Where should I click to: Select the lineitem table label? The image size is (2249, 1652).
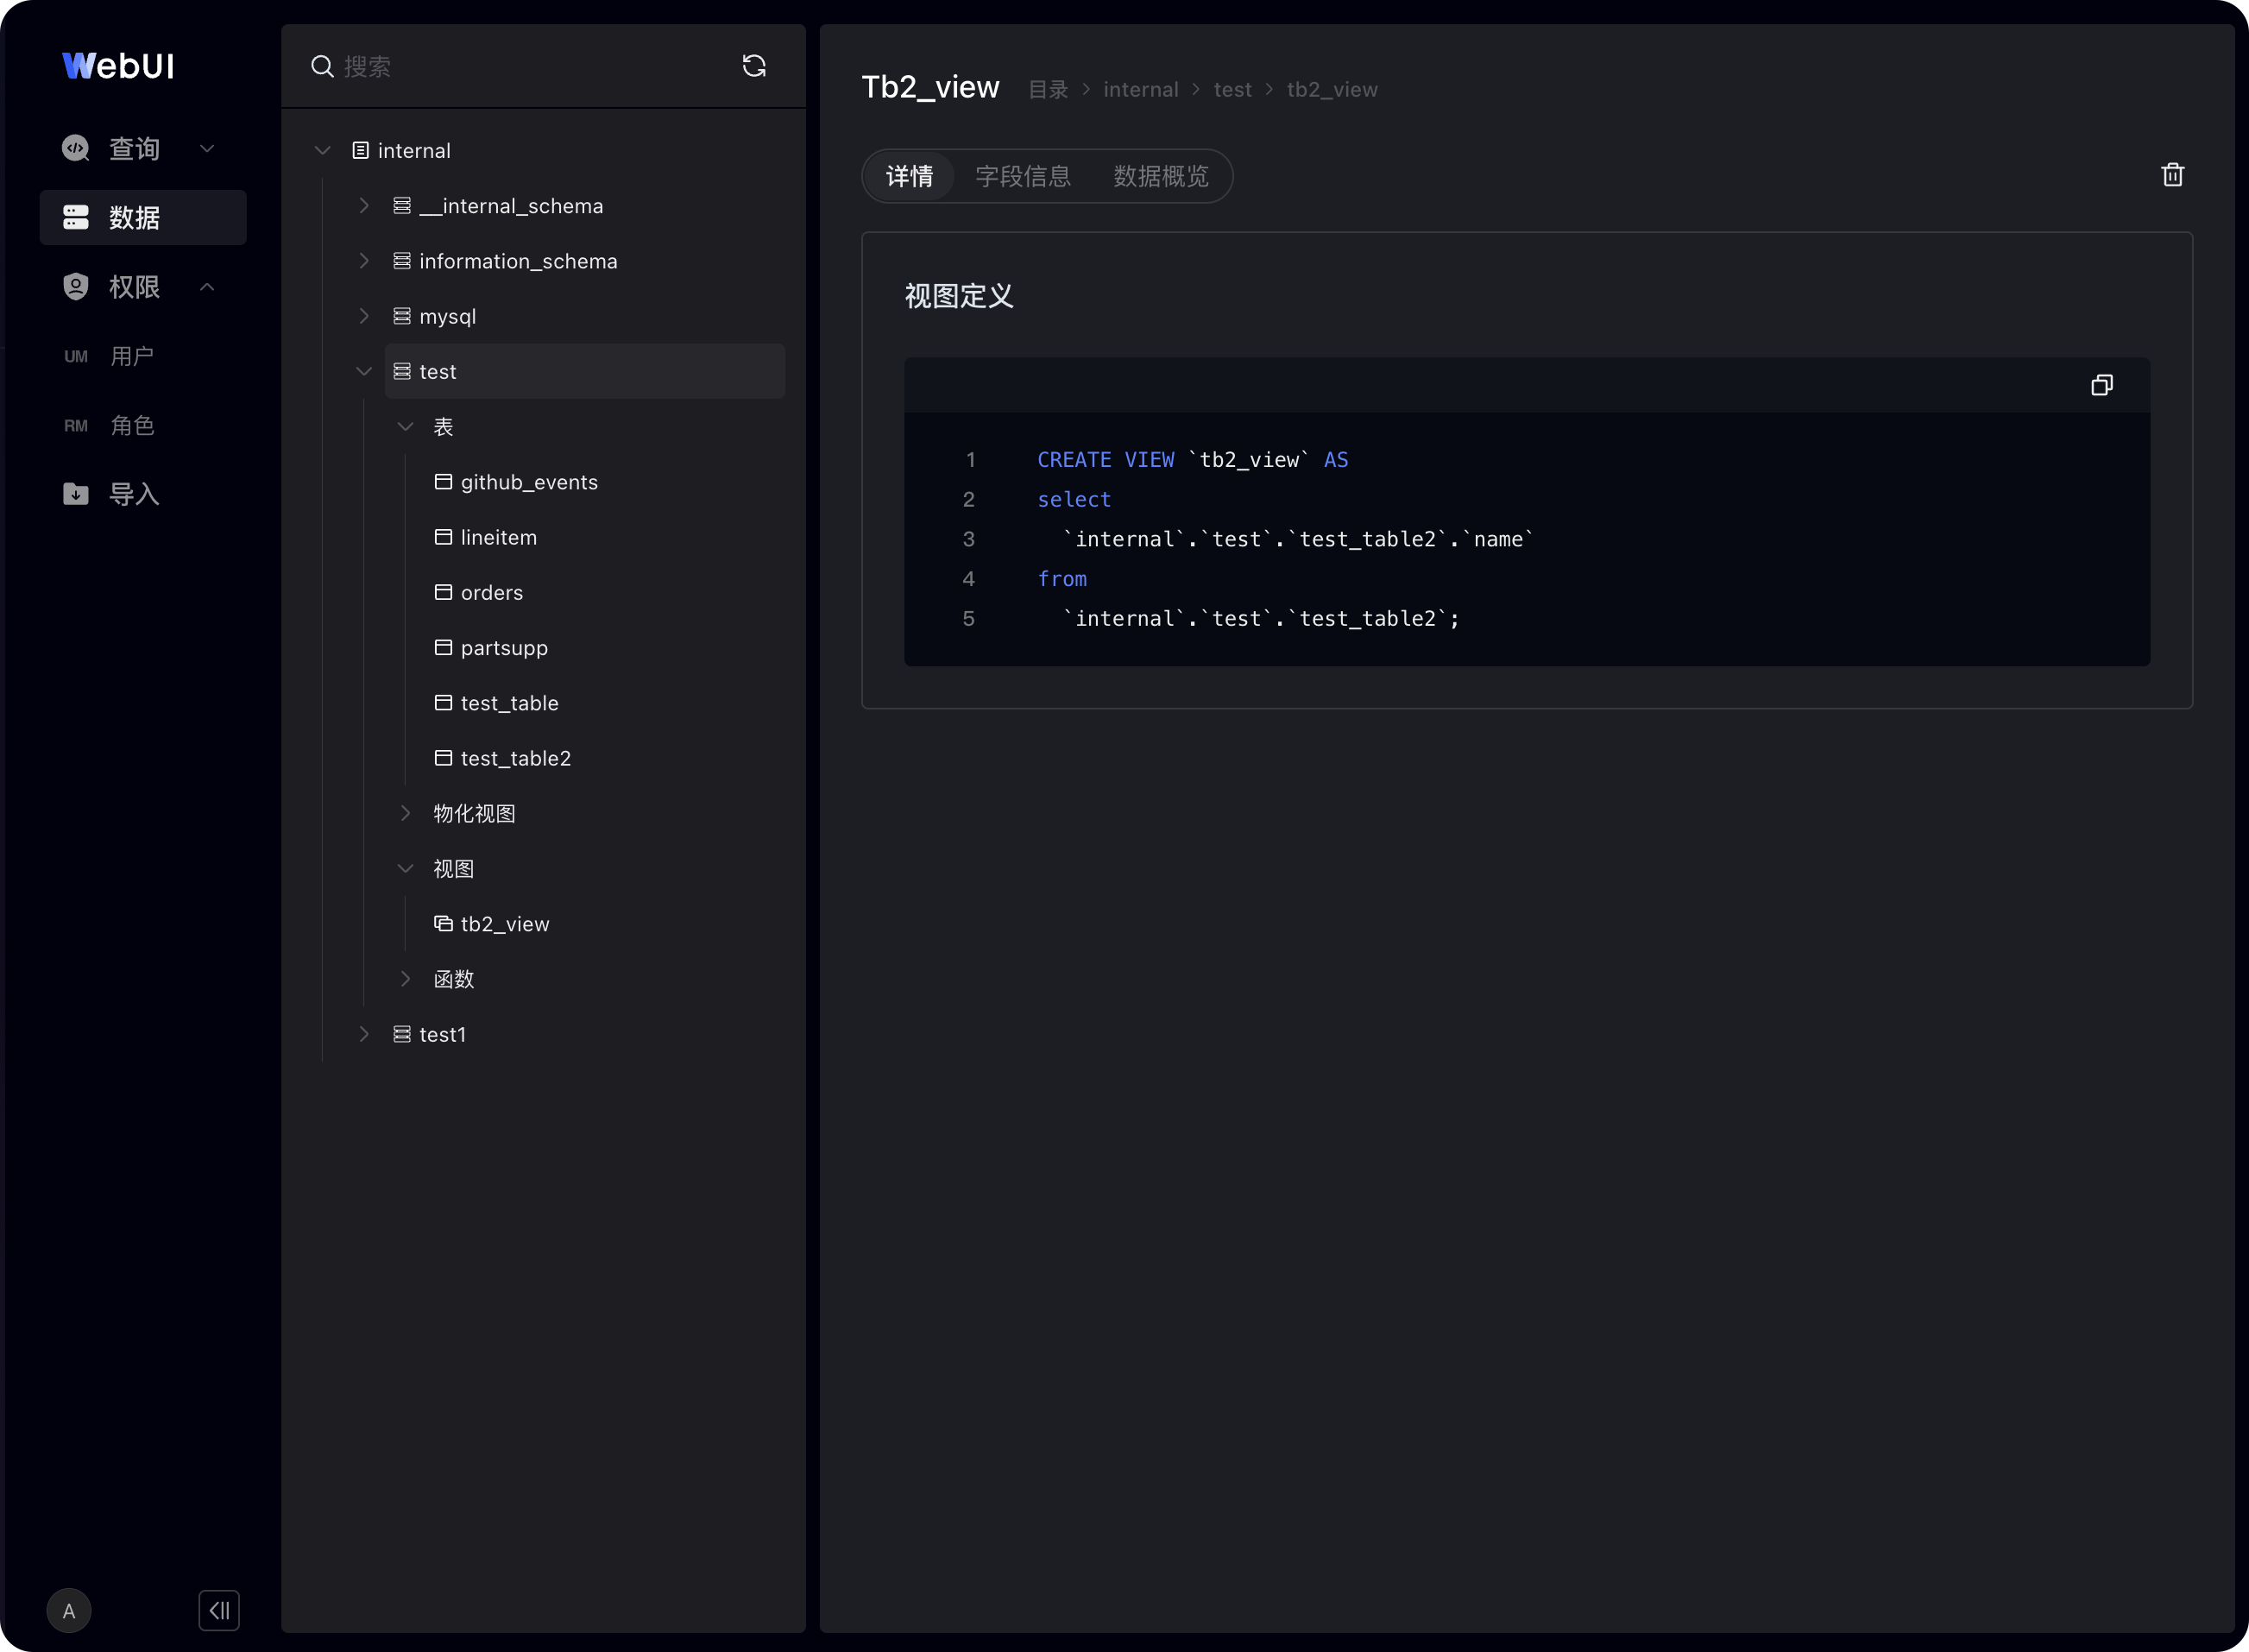coord(499,537)
